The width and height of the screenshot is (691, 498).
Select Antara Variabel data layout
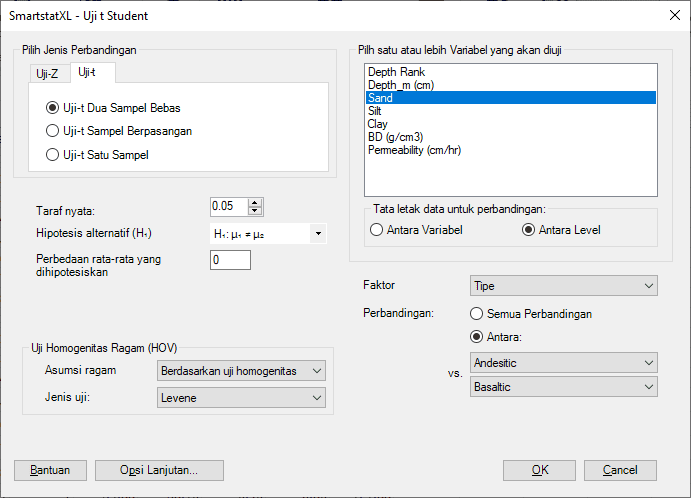click(x=377, y=230)
